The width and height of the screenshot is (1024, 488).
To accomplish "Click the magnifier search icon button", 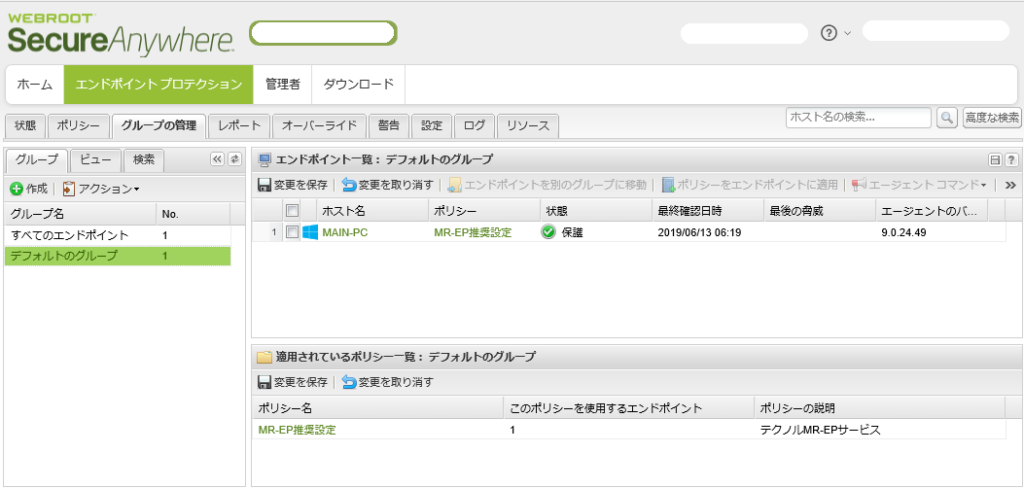I will point(946,118).
